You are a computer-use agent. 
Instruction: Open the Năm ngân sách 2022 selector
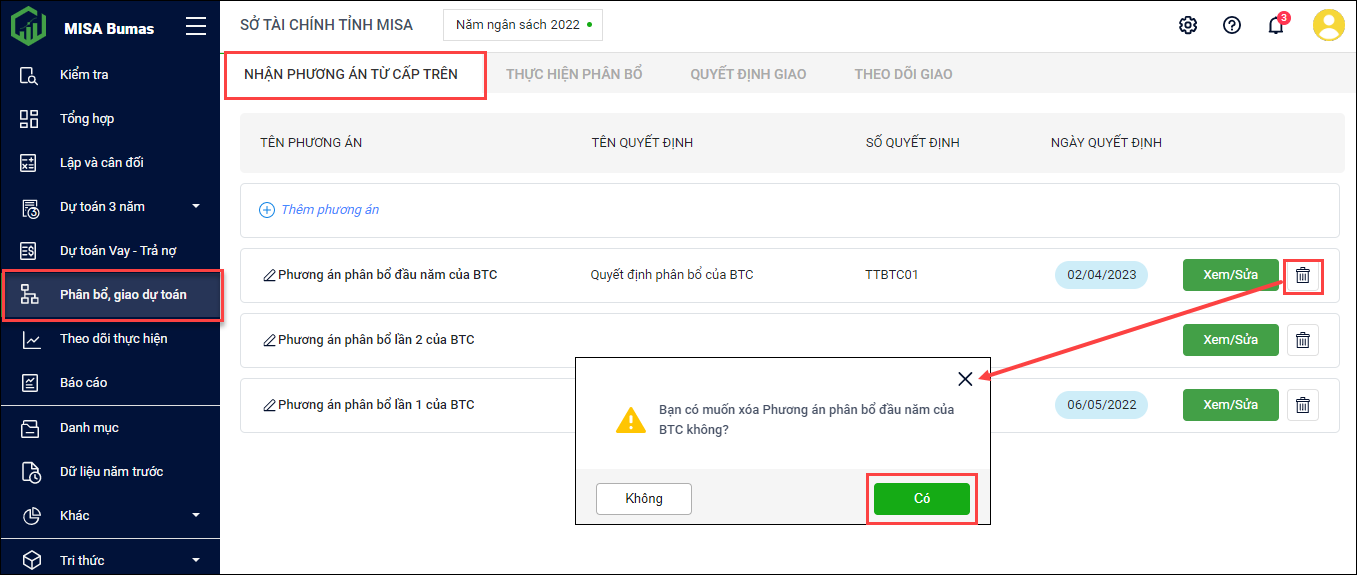[523, 25]
